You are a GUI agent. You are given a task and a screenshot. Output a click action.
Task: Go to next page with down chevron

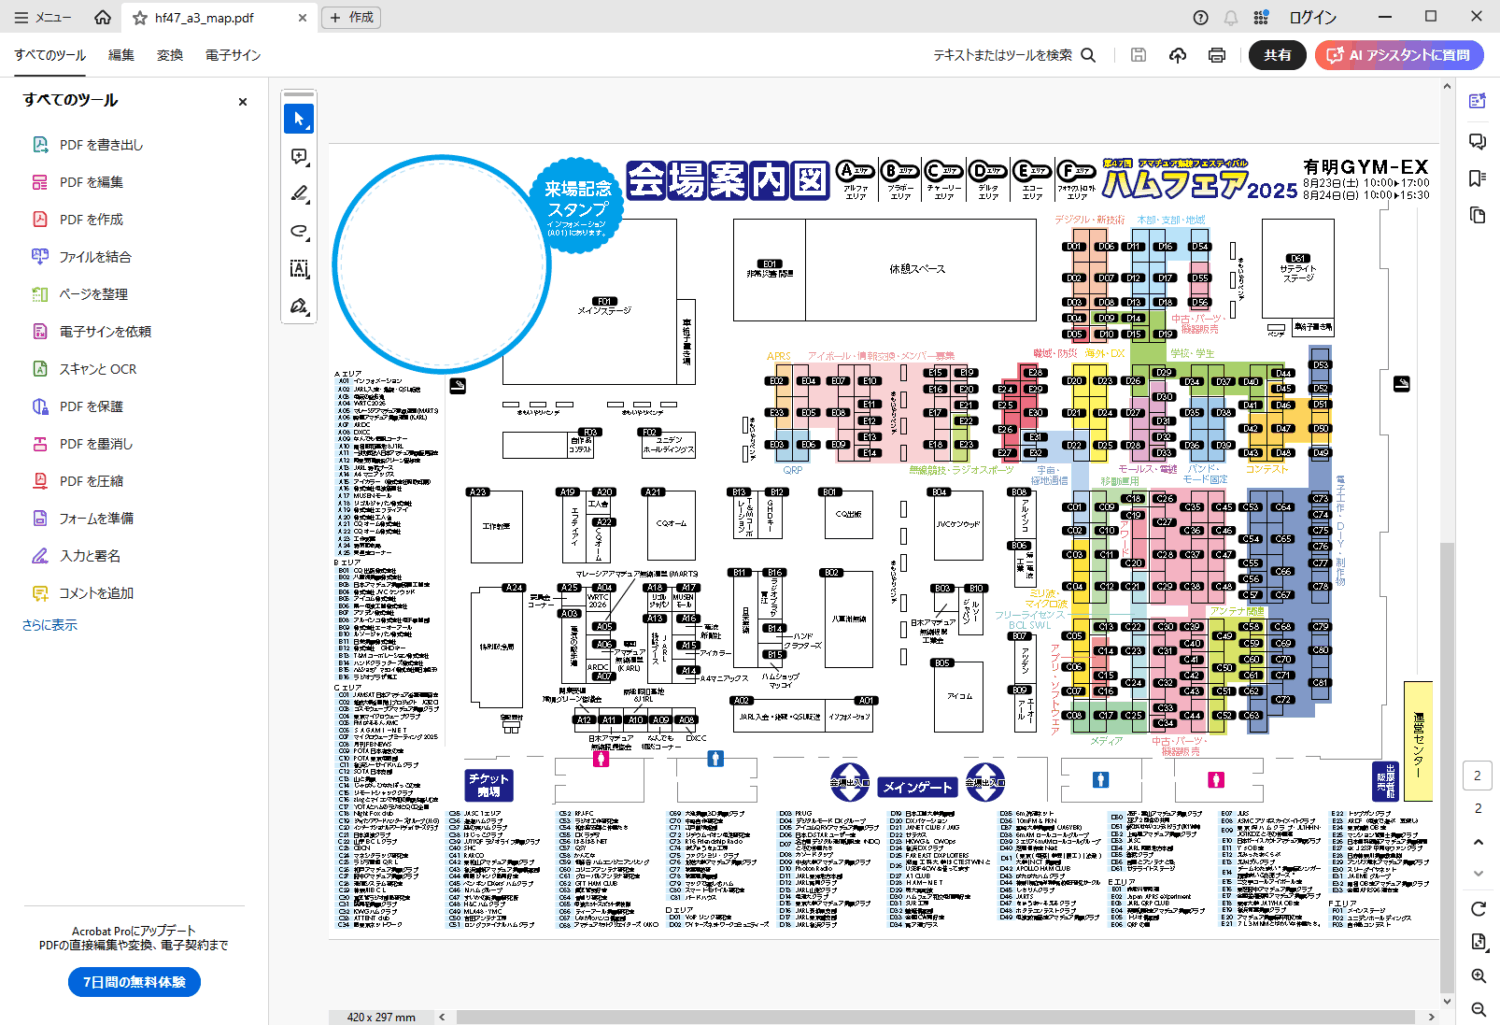tap(1478, 874)
